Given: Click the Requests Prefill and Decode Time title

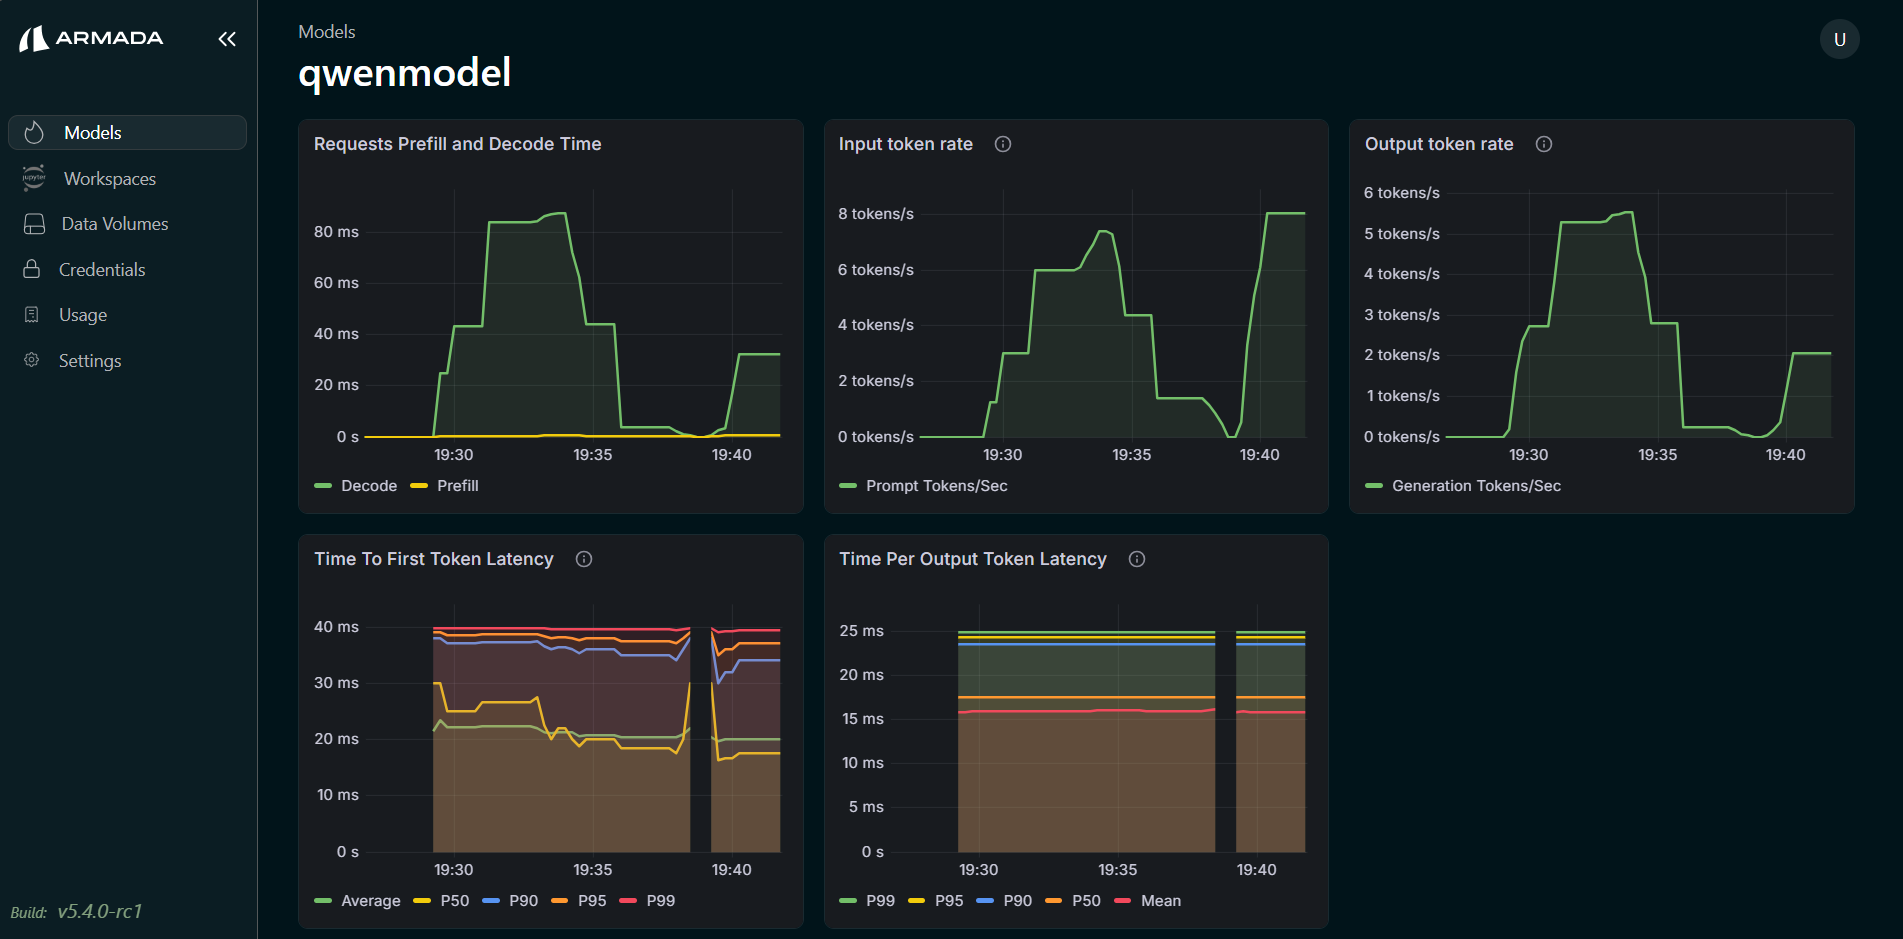Looking at the screenshot, I should pyautogui.click(x=458, y=144).
